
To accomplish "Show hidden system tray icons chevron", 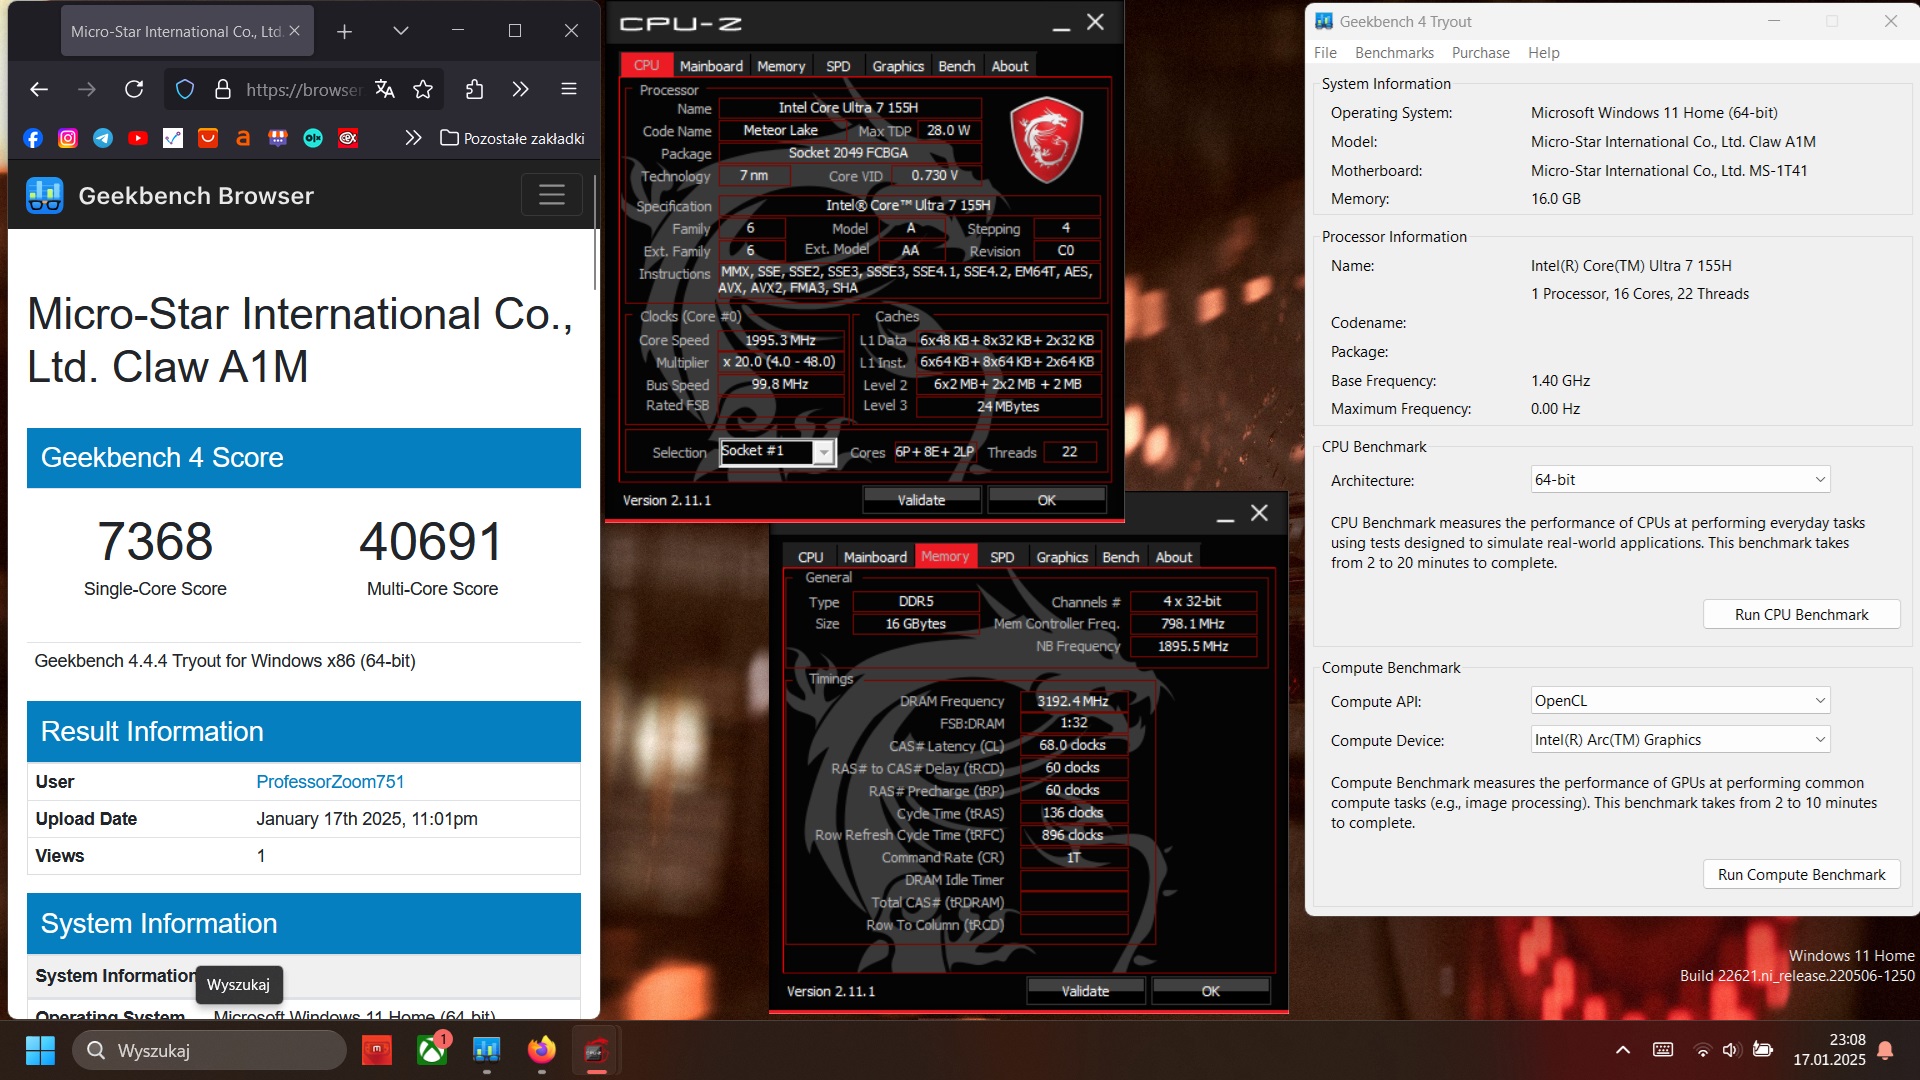I will click(x=1622, y=1050).
